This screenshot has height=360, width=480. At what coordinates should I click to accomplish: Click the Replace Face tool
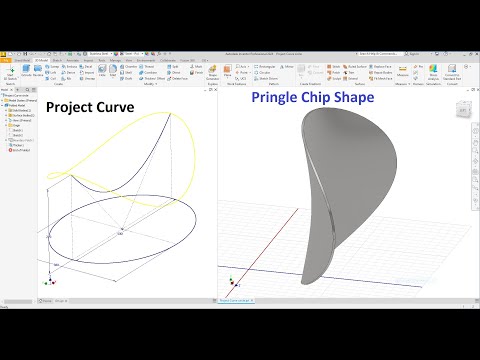click(x=380, y=67)
